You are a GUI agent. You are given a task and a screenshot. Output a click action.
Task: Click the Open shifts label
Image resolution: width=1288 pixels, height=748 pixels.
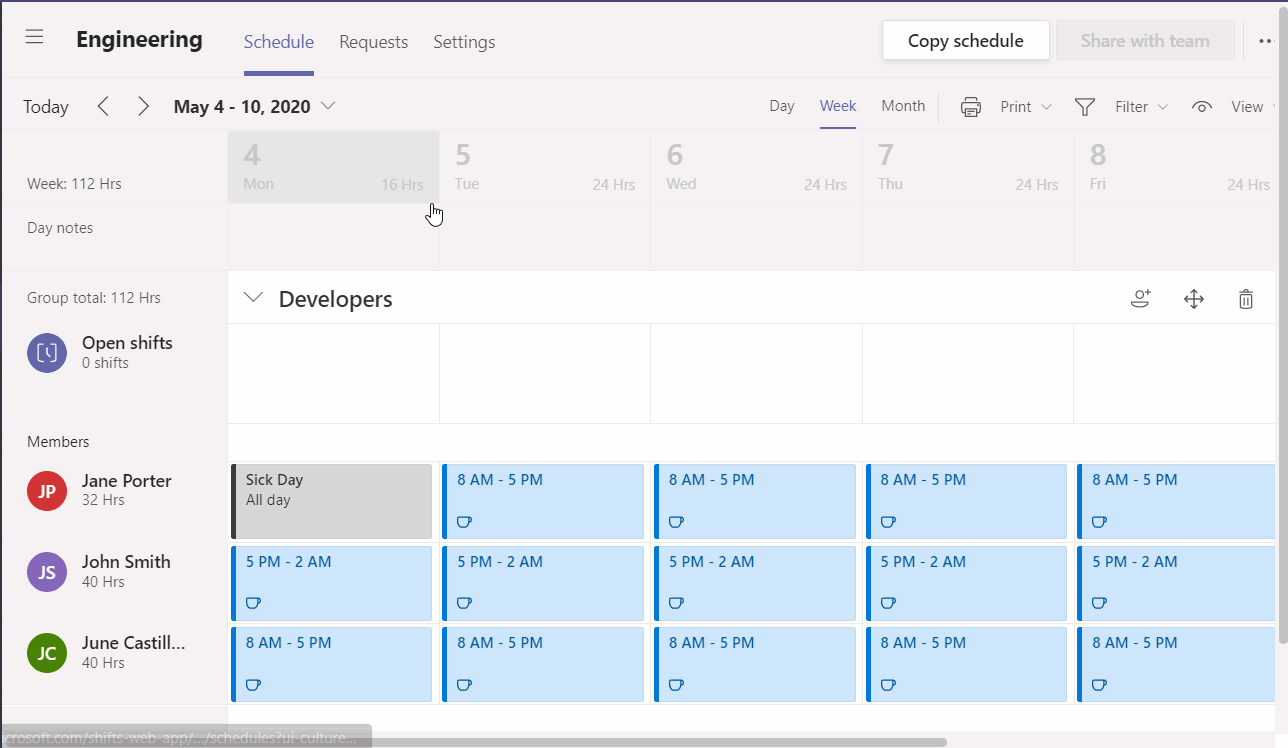(127, 343)
